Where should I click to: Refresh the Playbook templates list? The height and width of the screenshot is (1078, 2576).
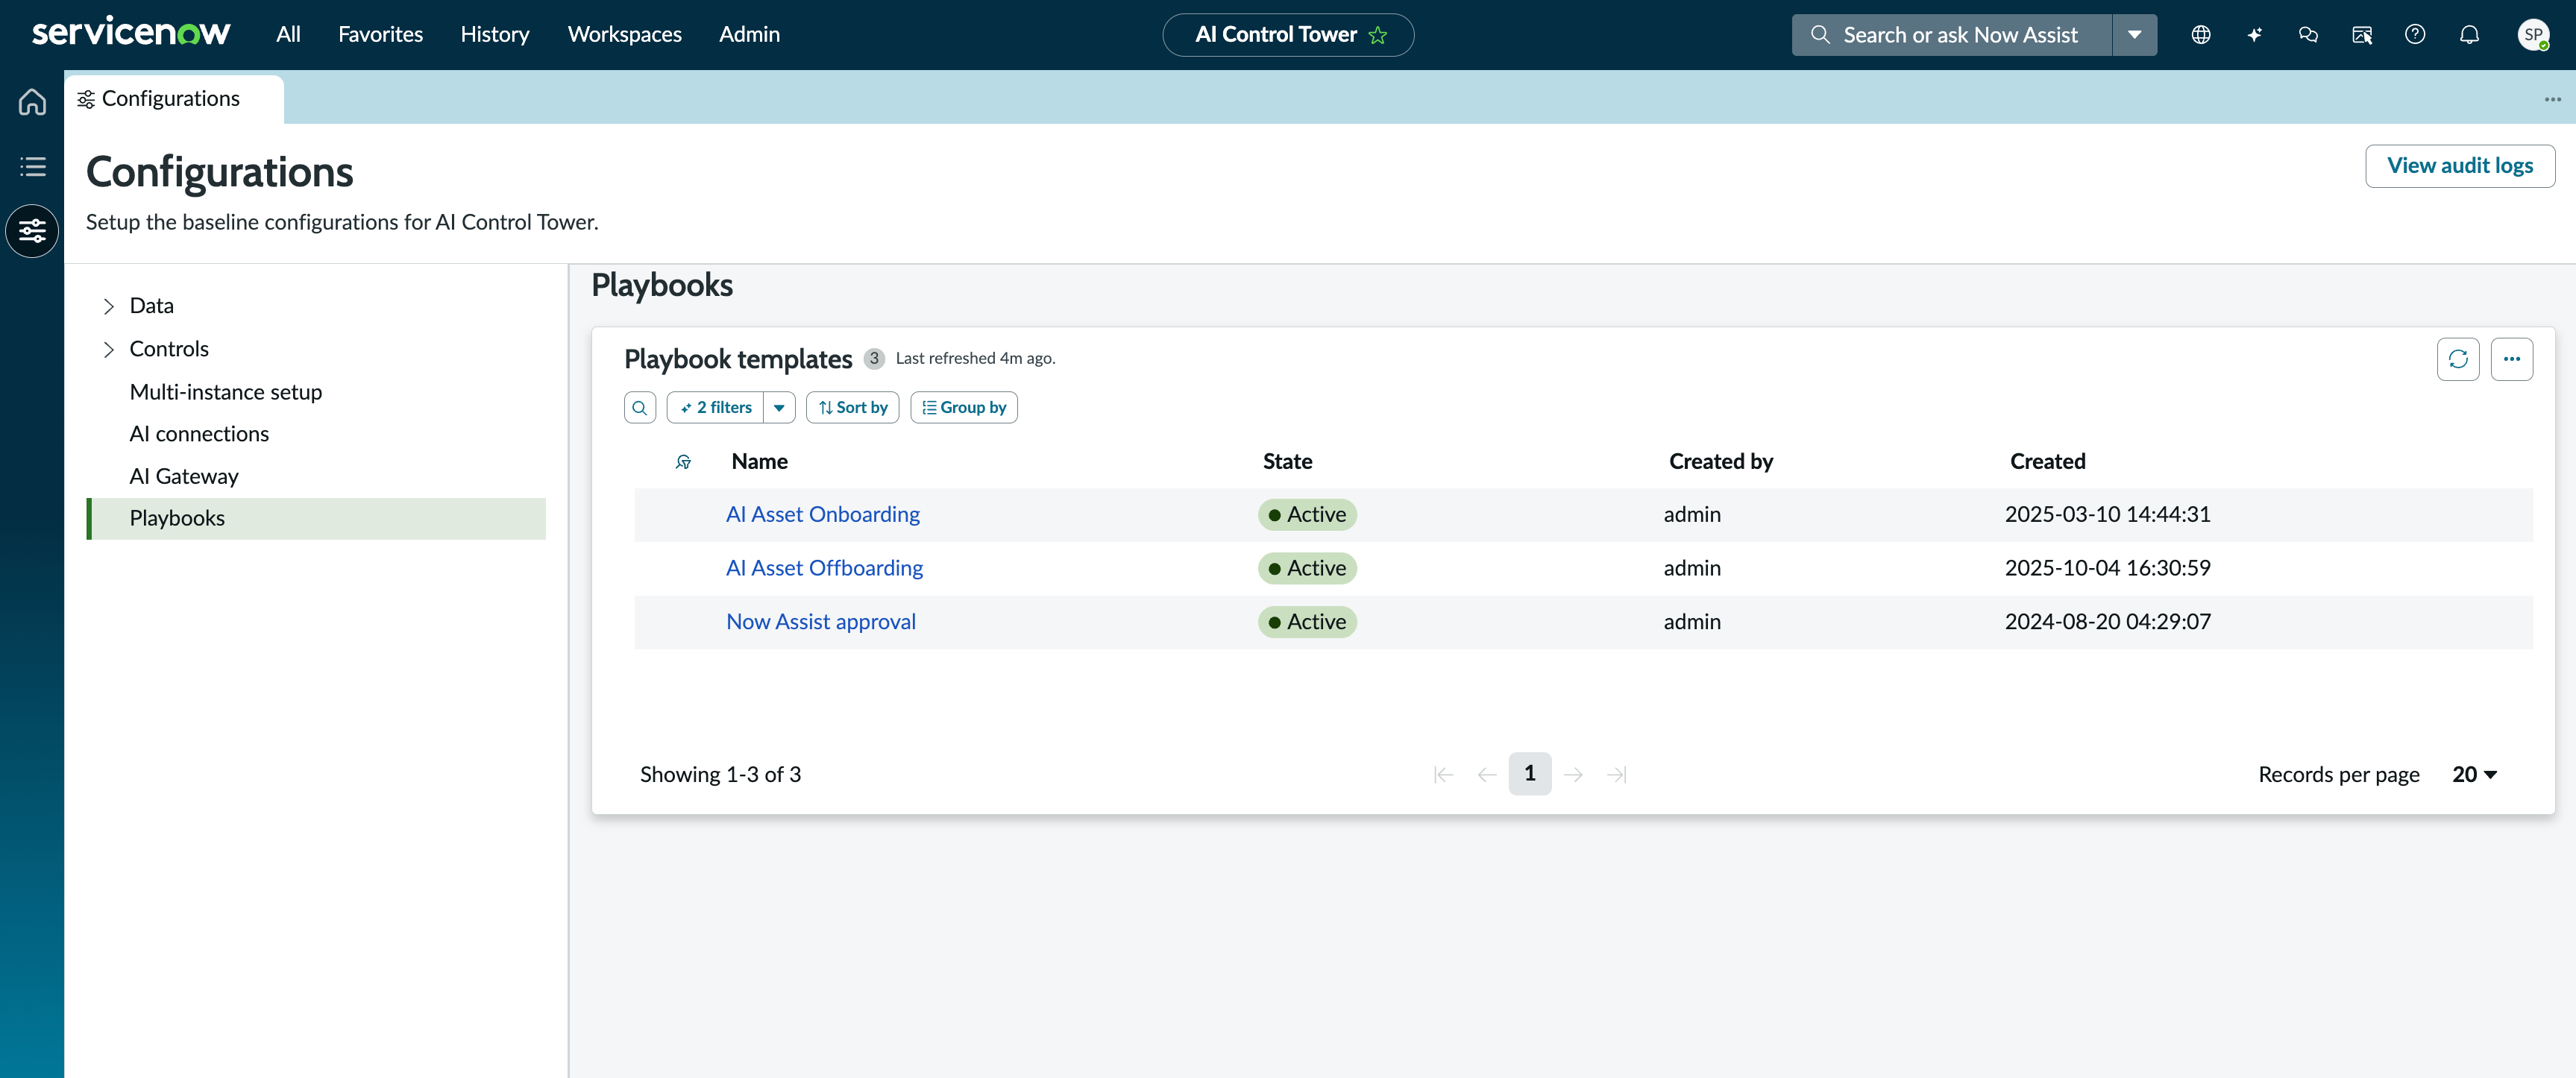(x=2458, y=359)
